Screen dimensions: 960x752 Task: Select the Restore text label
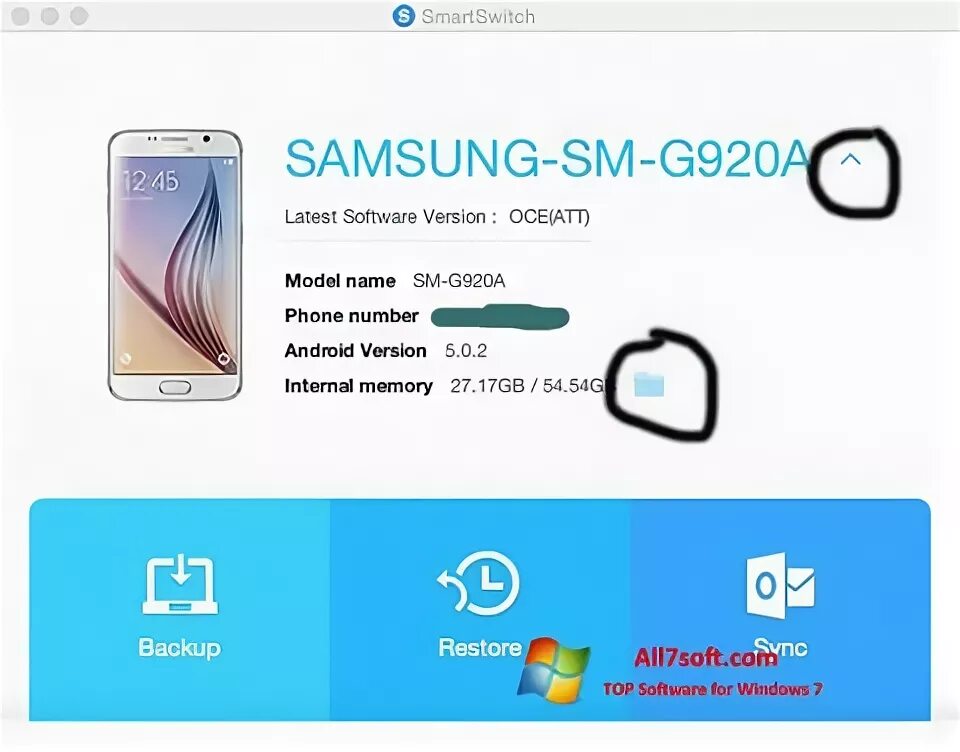point(480,647)
